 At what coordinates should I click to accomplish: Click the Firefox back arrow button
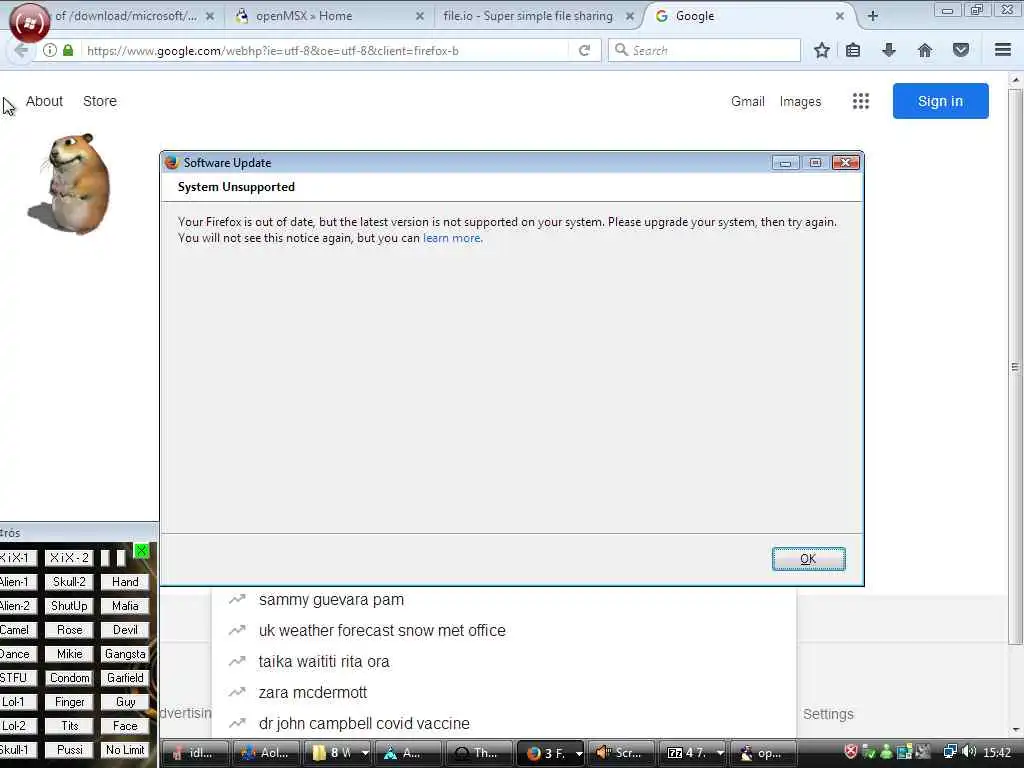pyautogui.click(x=20, y=50)
